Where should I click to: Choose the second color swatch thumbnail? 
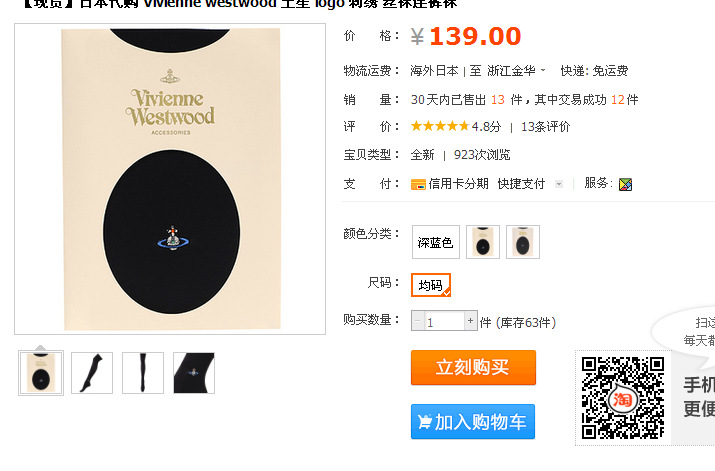483,242
